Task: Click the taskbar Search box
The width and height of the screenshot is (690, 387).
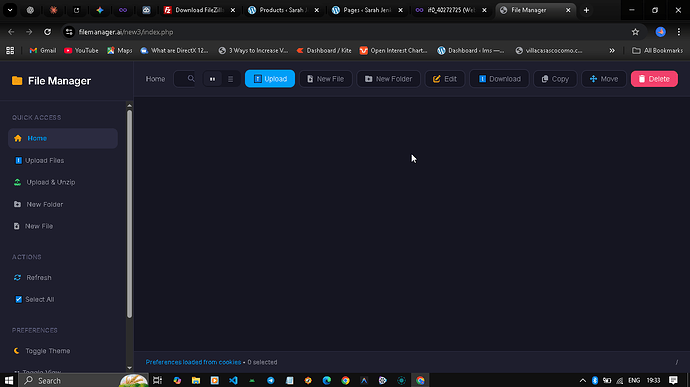Action: click(x=84, y=380)
